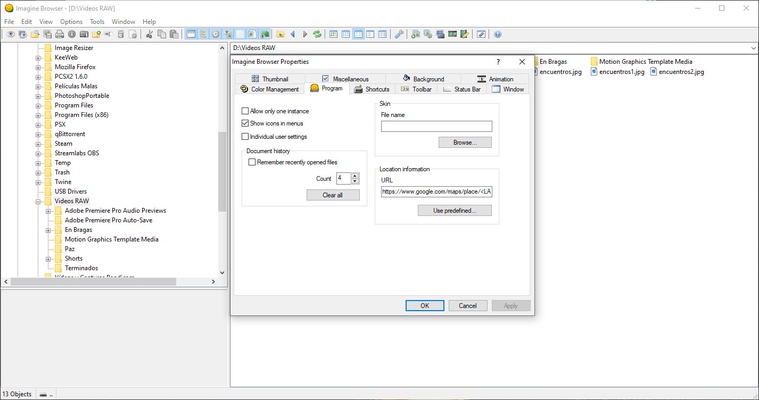
Task: Increase the Count spinner value
Action: (354, 175)
